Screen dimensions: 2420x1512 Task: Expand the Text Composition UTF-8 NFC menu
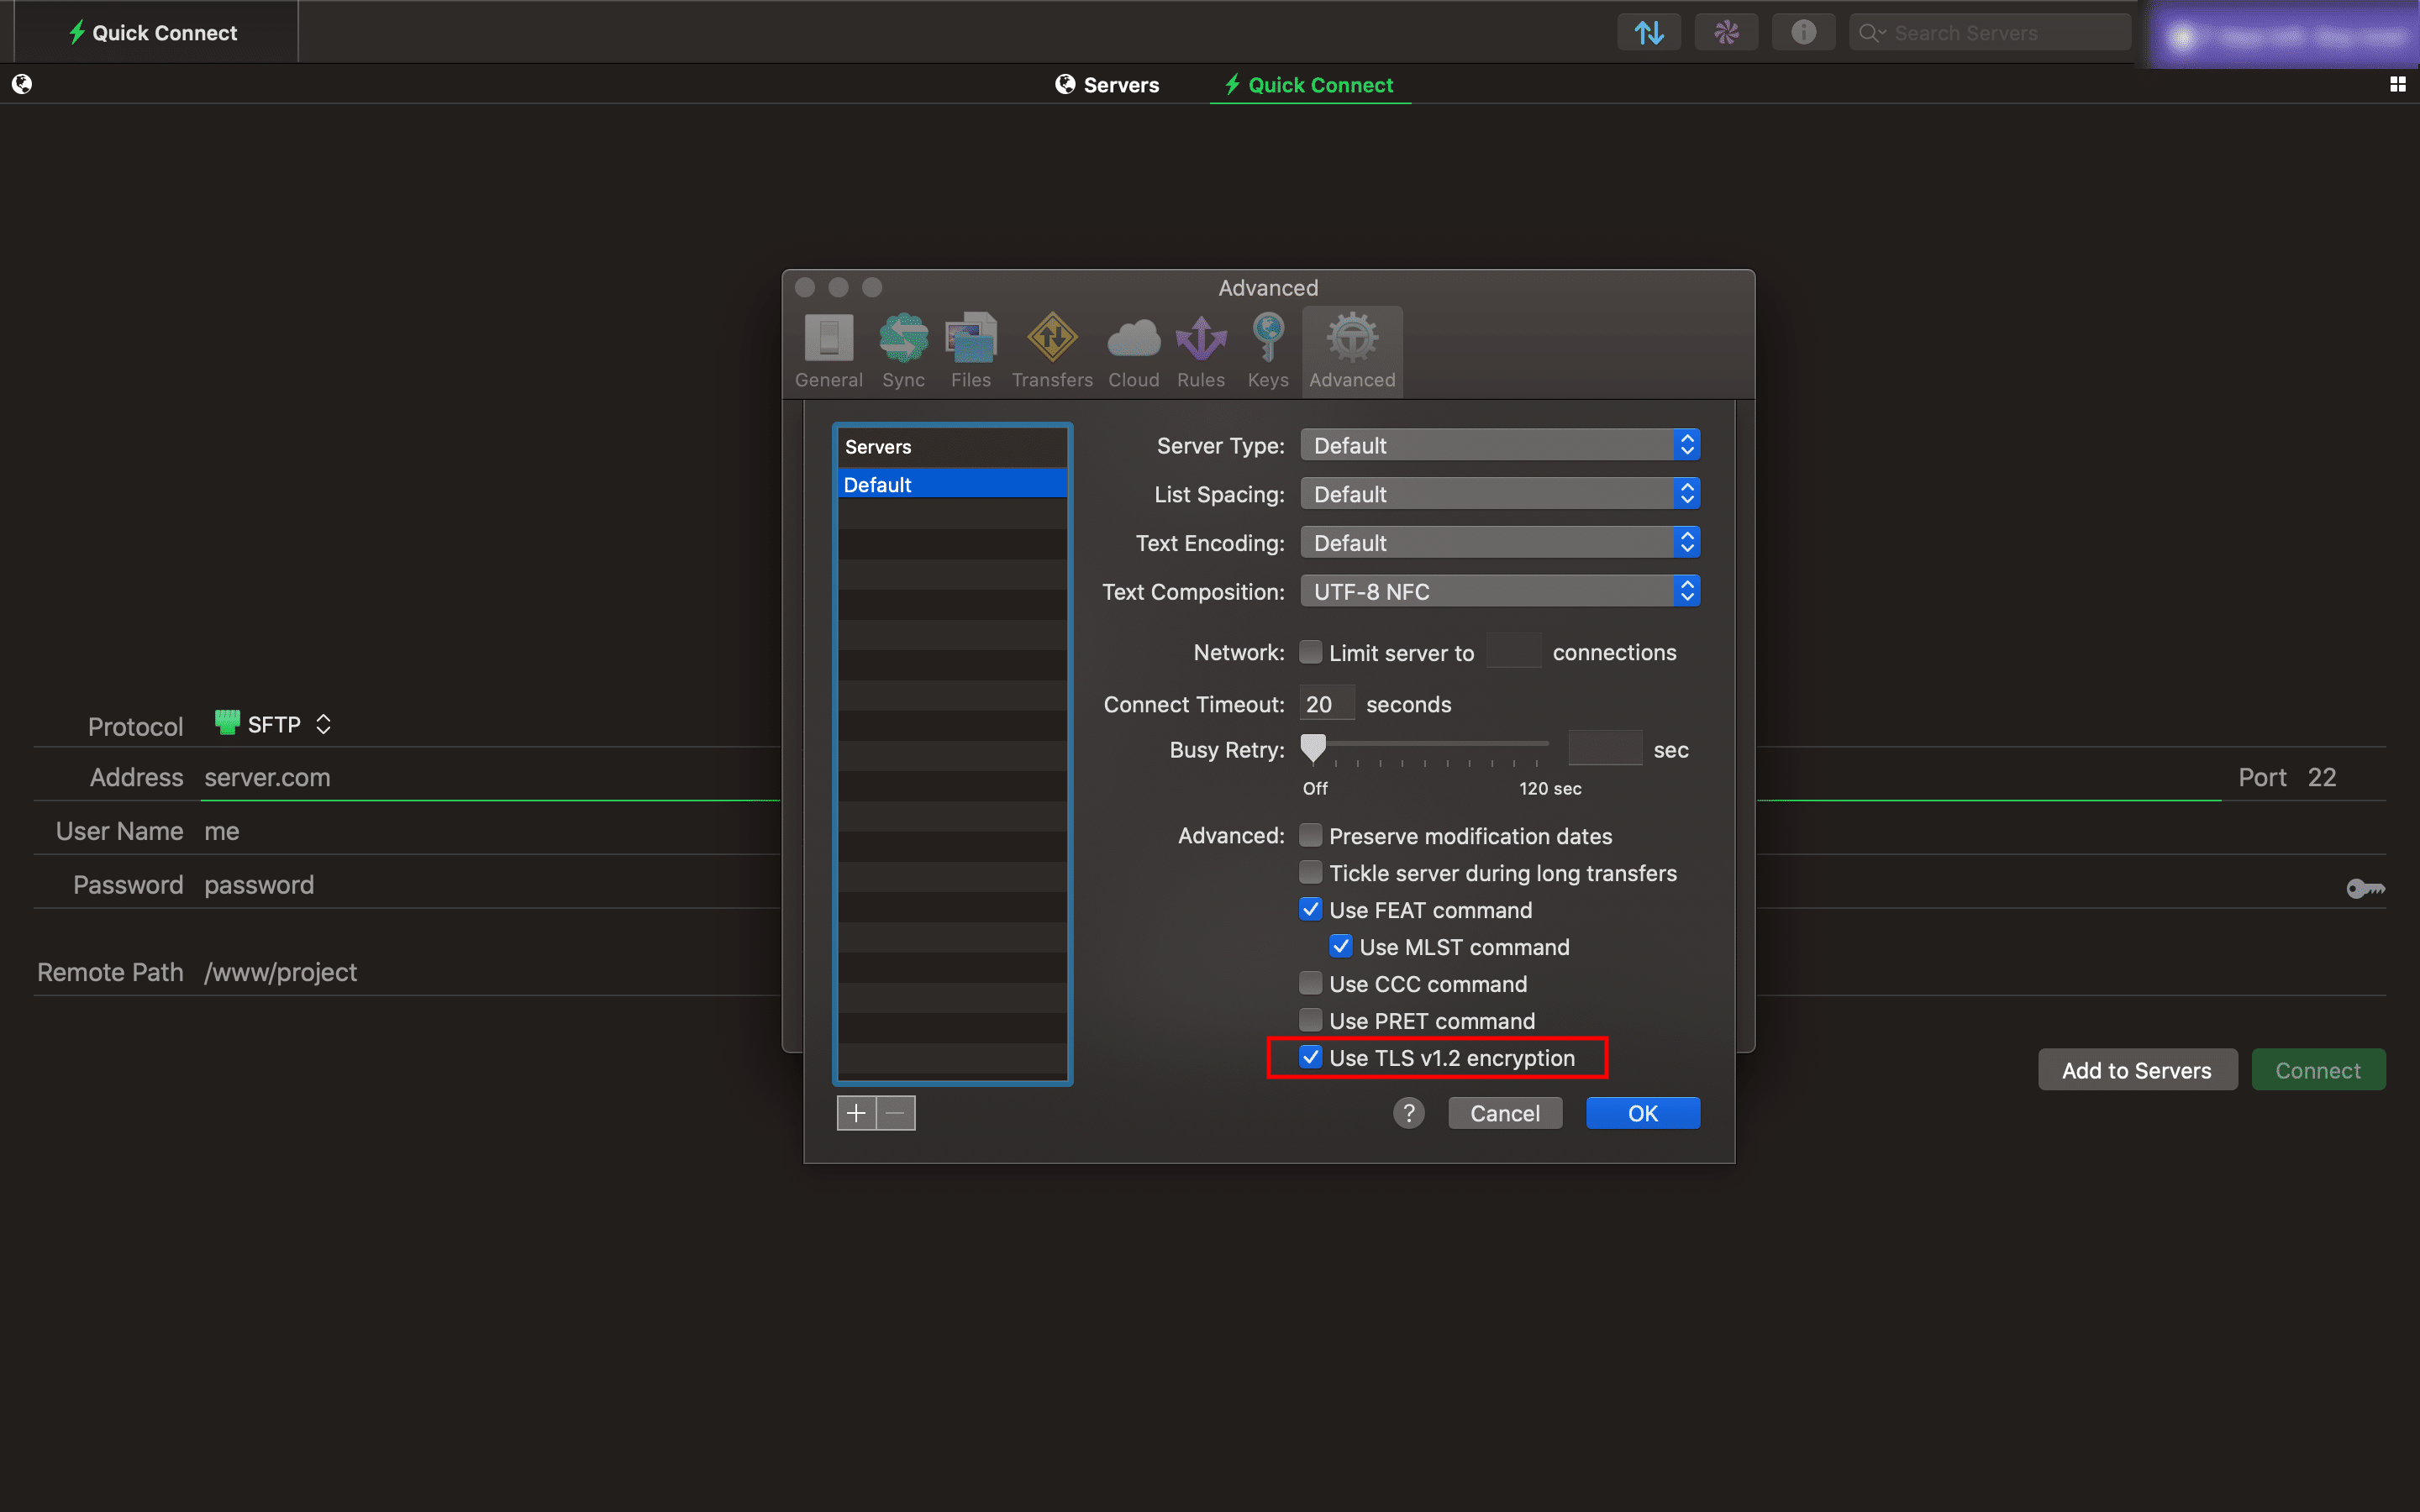[x=1500, y=591]
